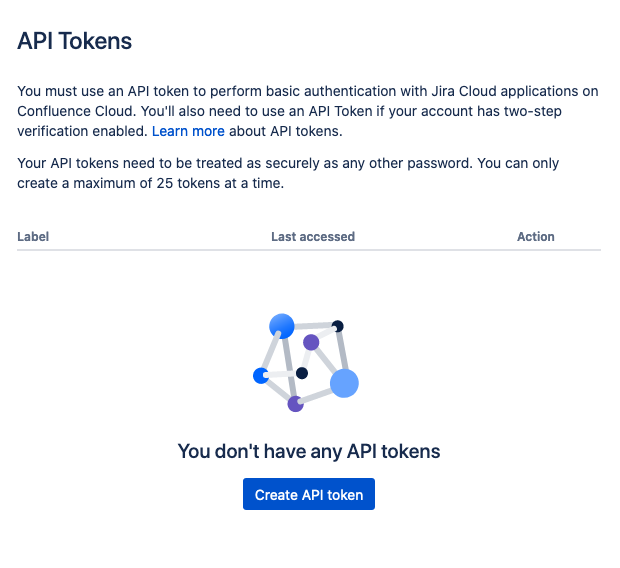Click the dark navy node at top right

(x=337, y=326)
